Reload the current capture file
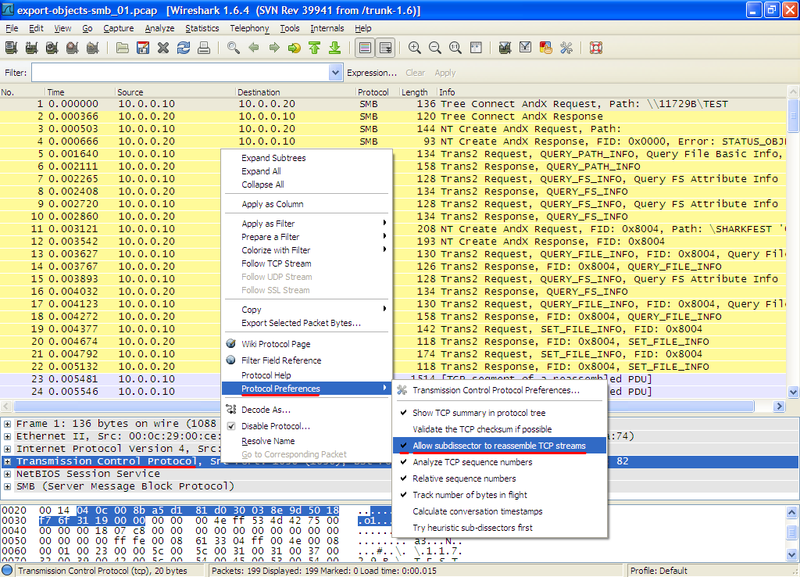Image resolution: width=800 pixels, height=577 pixels. coord(184,48)
